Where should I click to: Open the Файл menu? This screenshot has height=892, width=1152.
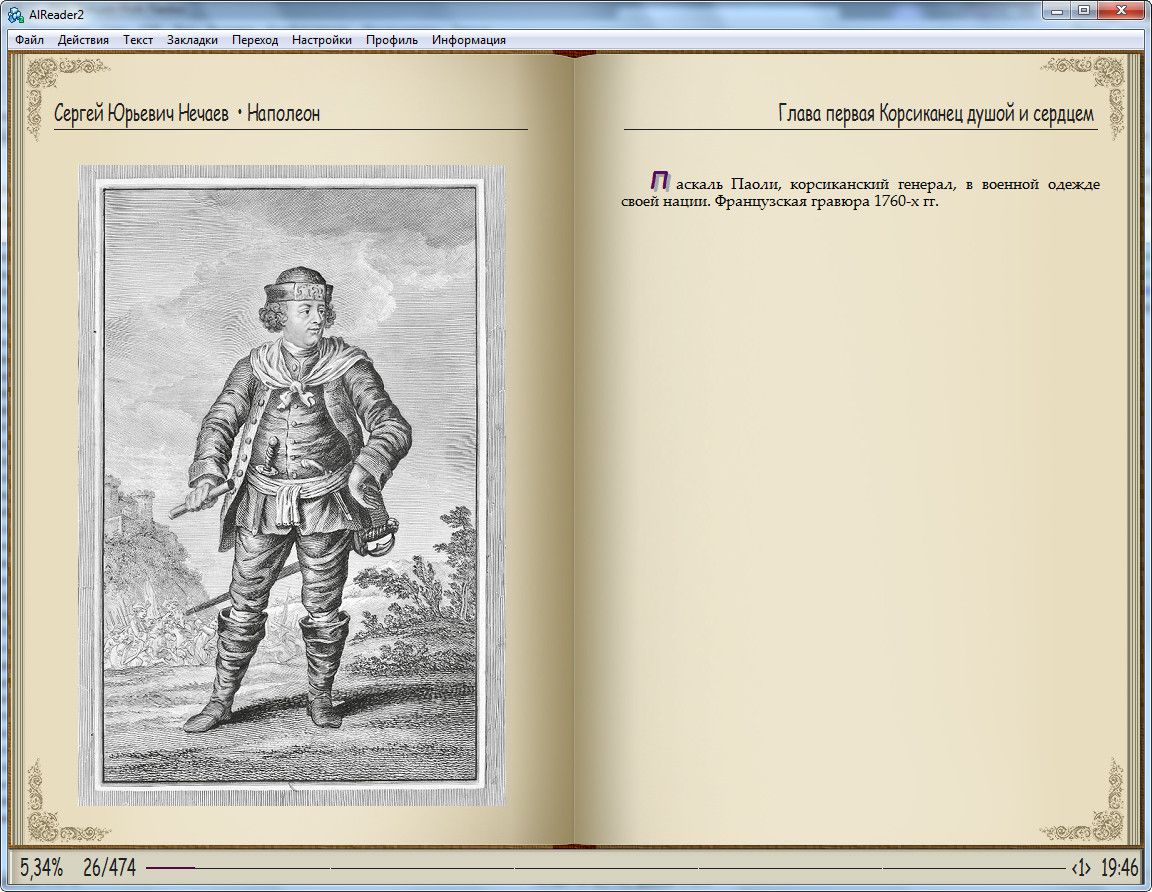tap(29, 40)
